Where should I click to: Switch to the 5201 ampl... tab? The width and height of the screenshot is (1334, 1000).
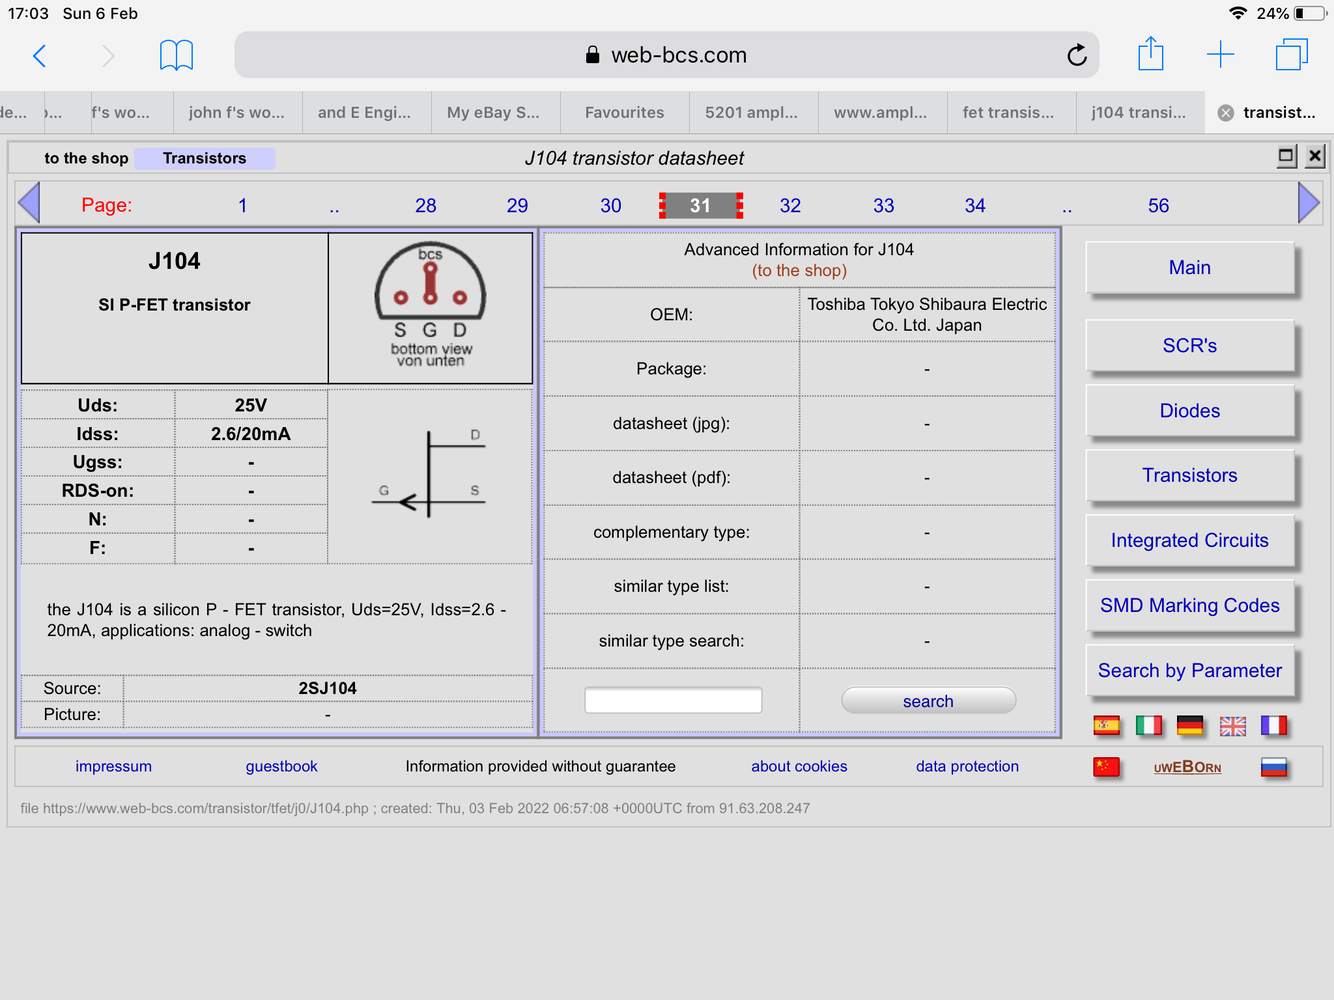click(752, 112)
